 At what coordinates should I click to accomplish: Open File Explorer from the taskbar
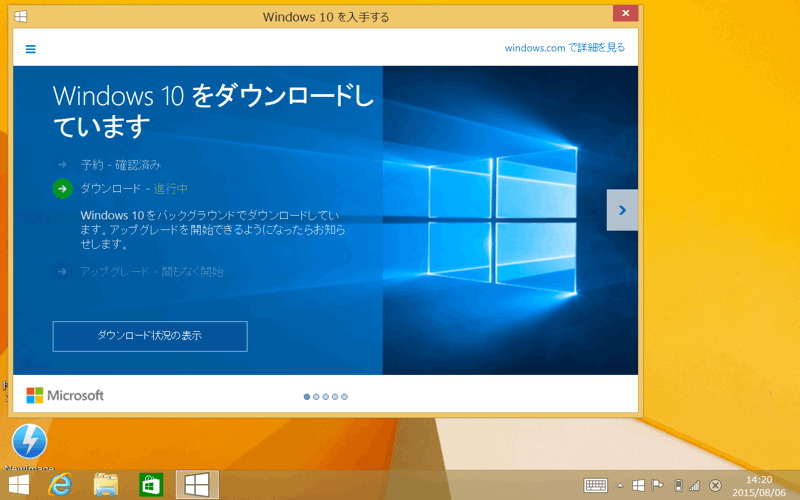point(106,485)
